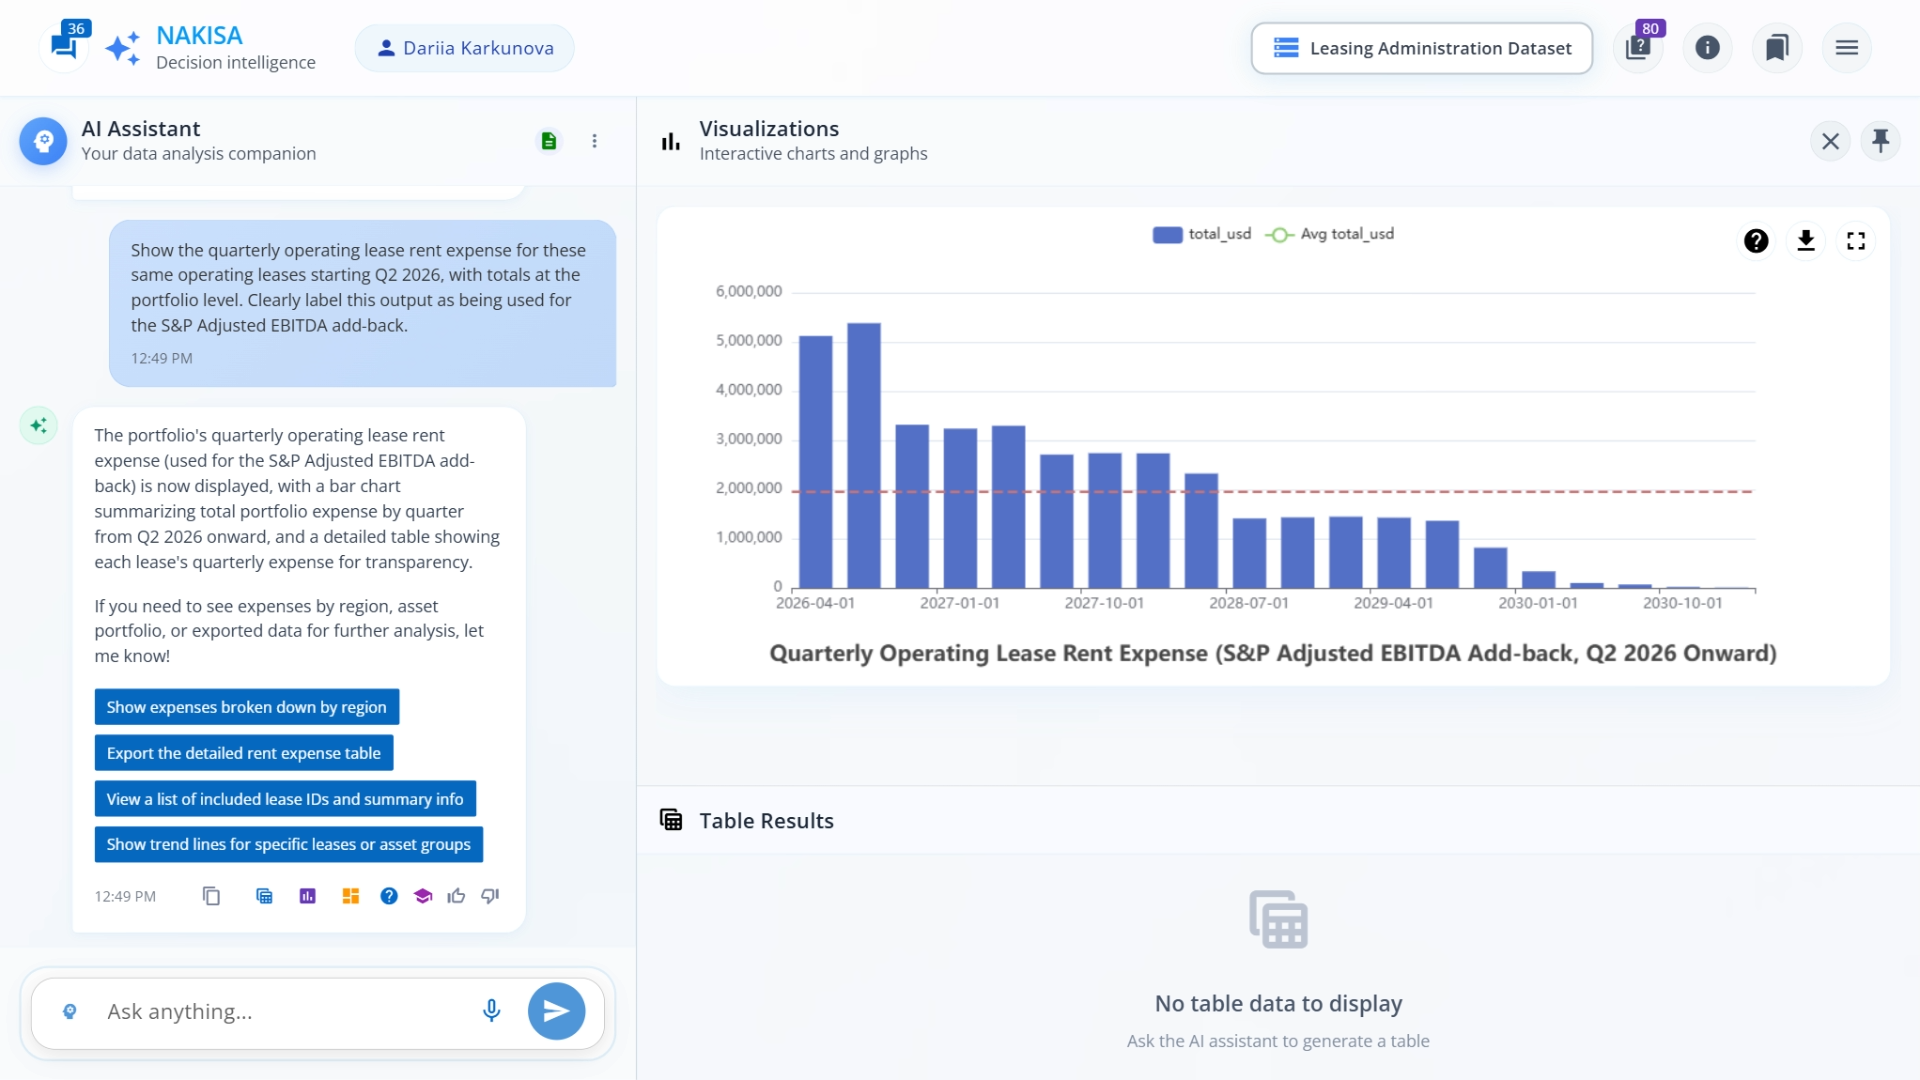Open the hamburger main menu

coord(1847,48)
